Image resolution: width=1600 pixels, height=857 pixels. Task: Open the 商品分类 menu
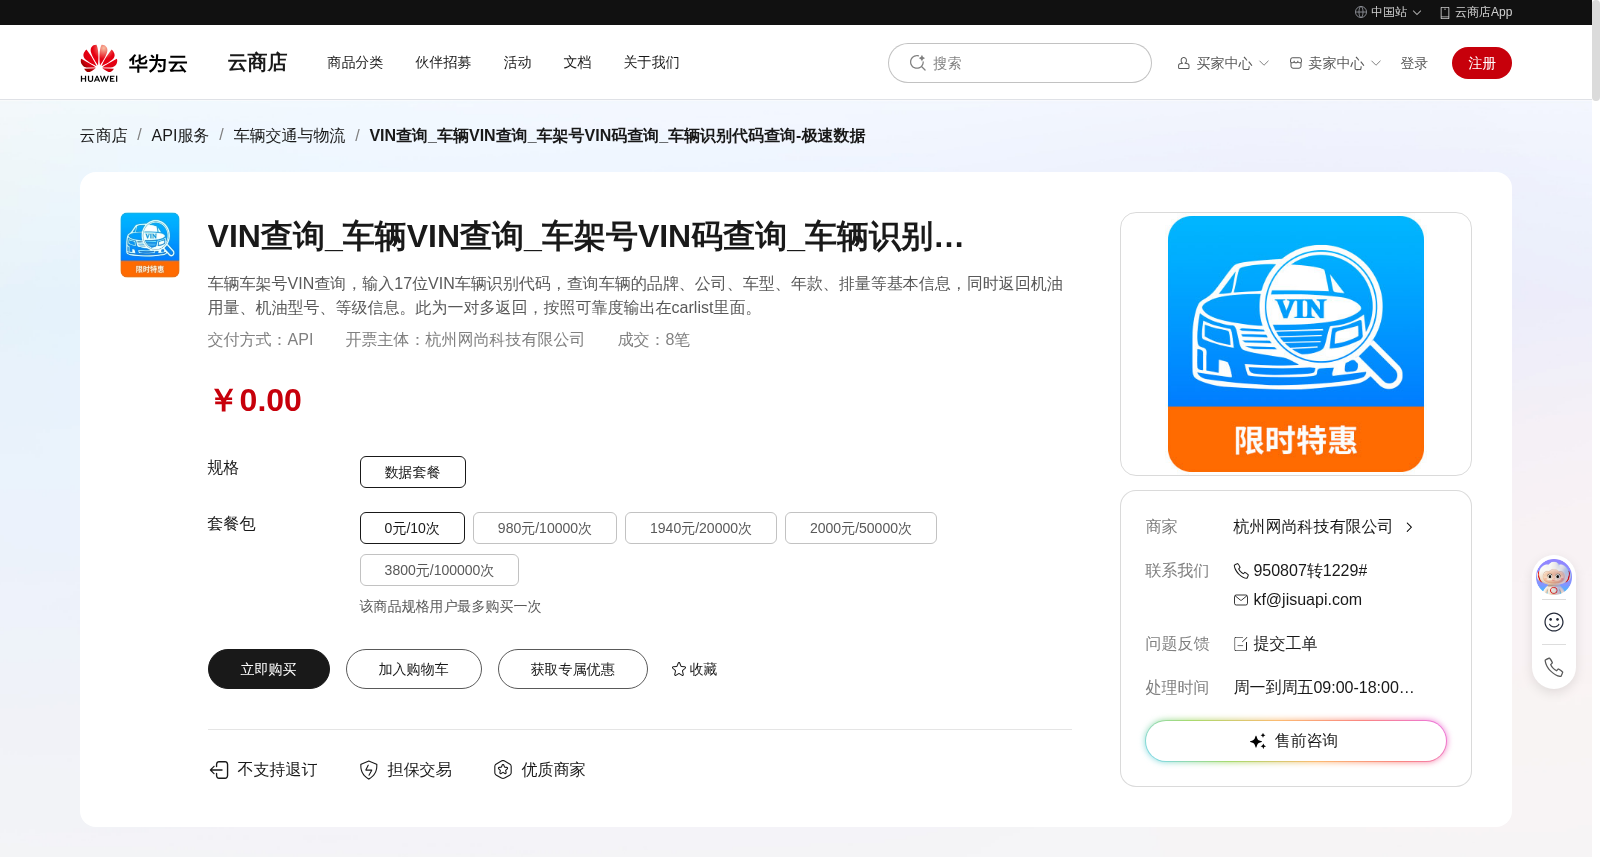[355, 62]
